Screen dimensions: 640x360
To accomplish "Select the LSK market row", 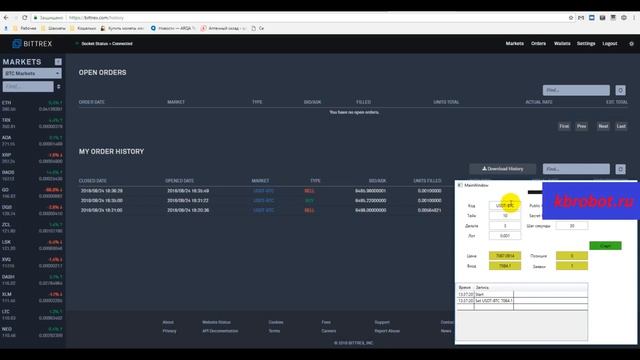I will 32,245.
